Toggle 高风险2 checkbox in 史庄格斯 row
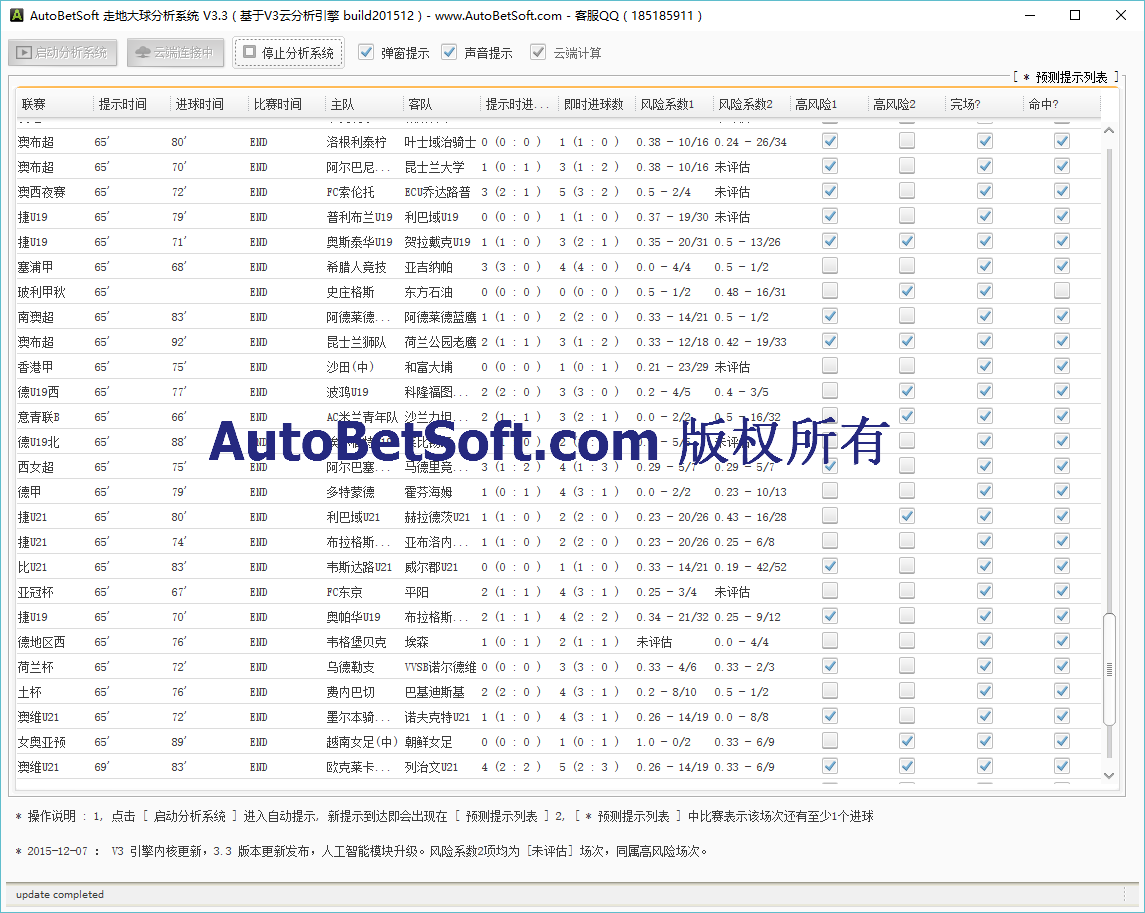The image size is (1145, 913). [907, 291]
